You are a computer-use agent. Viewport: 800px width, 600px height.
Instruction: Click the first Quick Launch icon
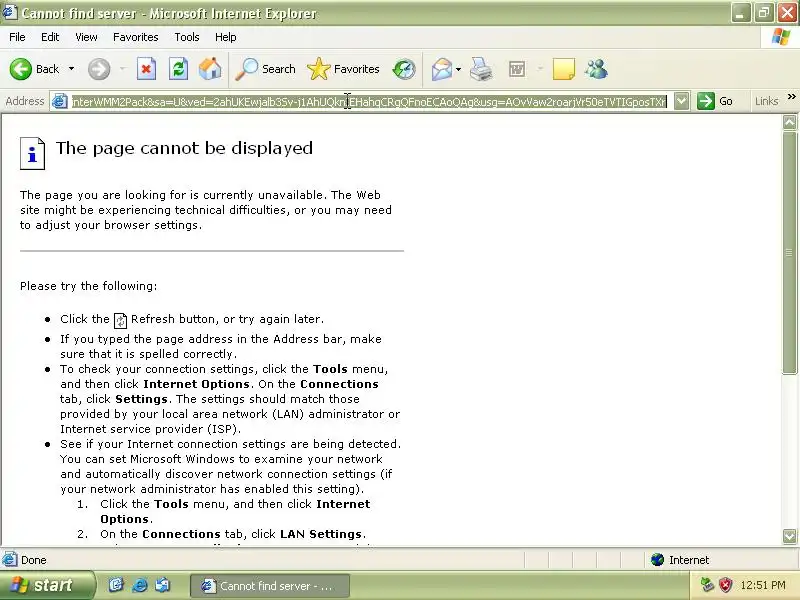tap(116, 585)
